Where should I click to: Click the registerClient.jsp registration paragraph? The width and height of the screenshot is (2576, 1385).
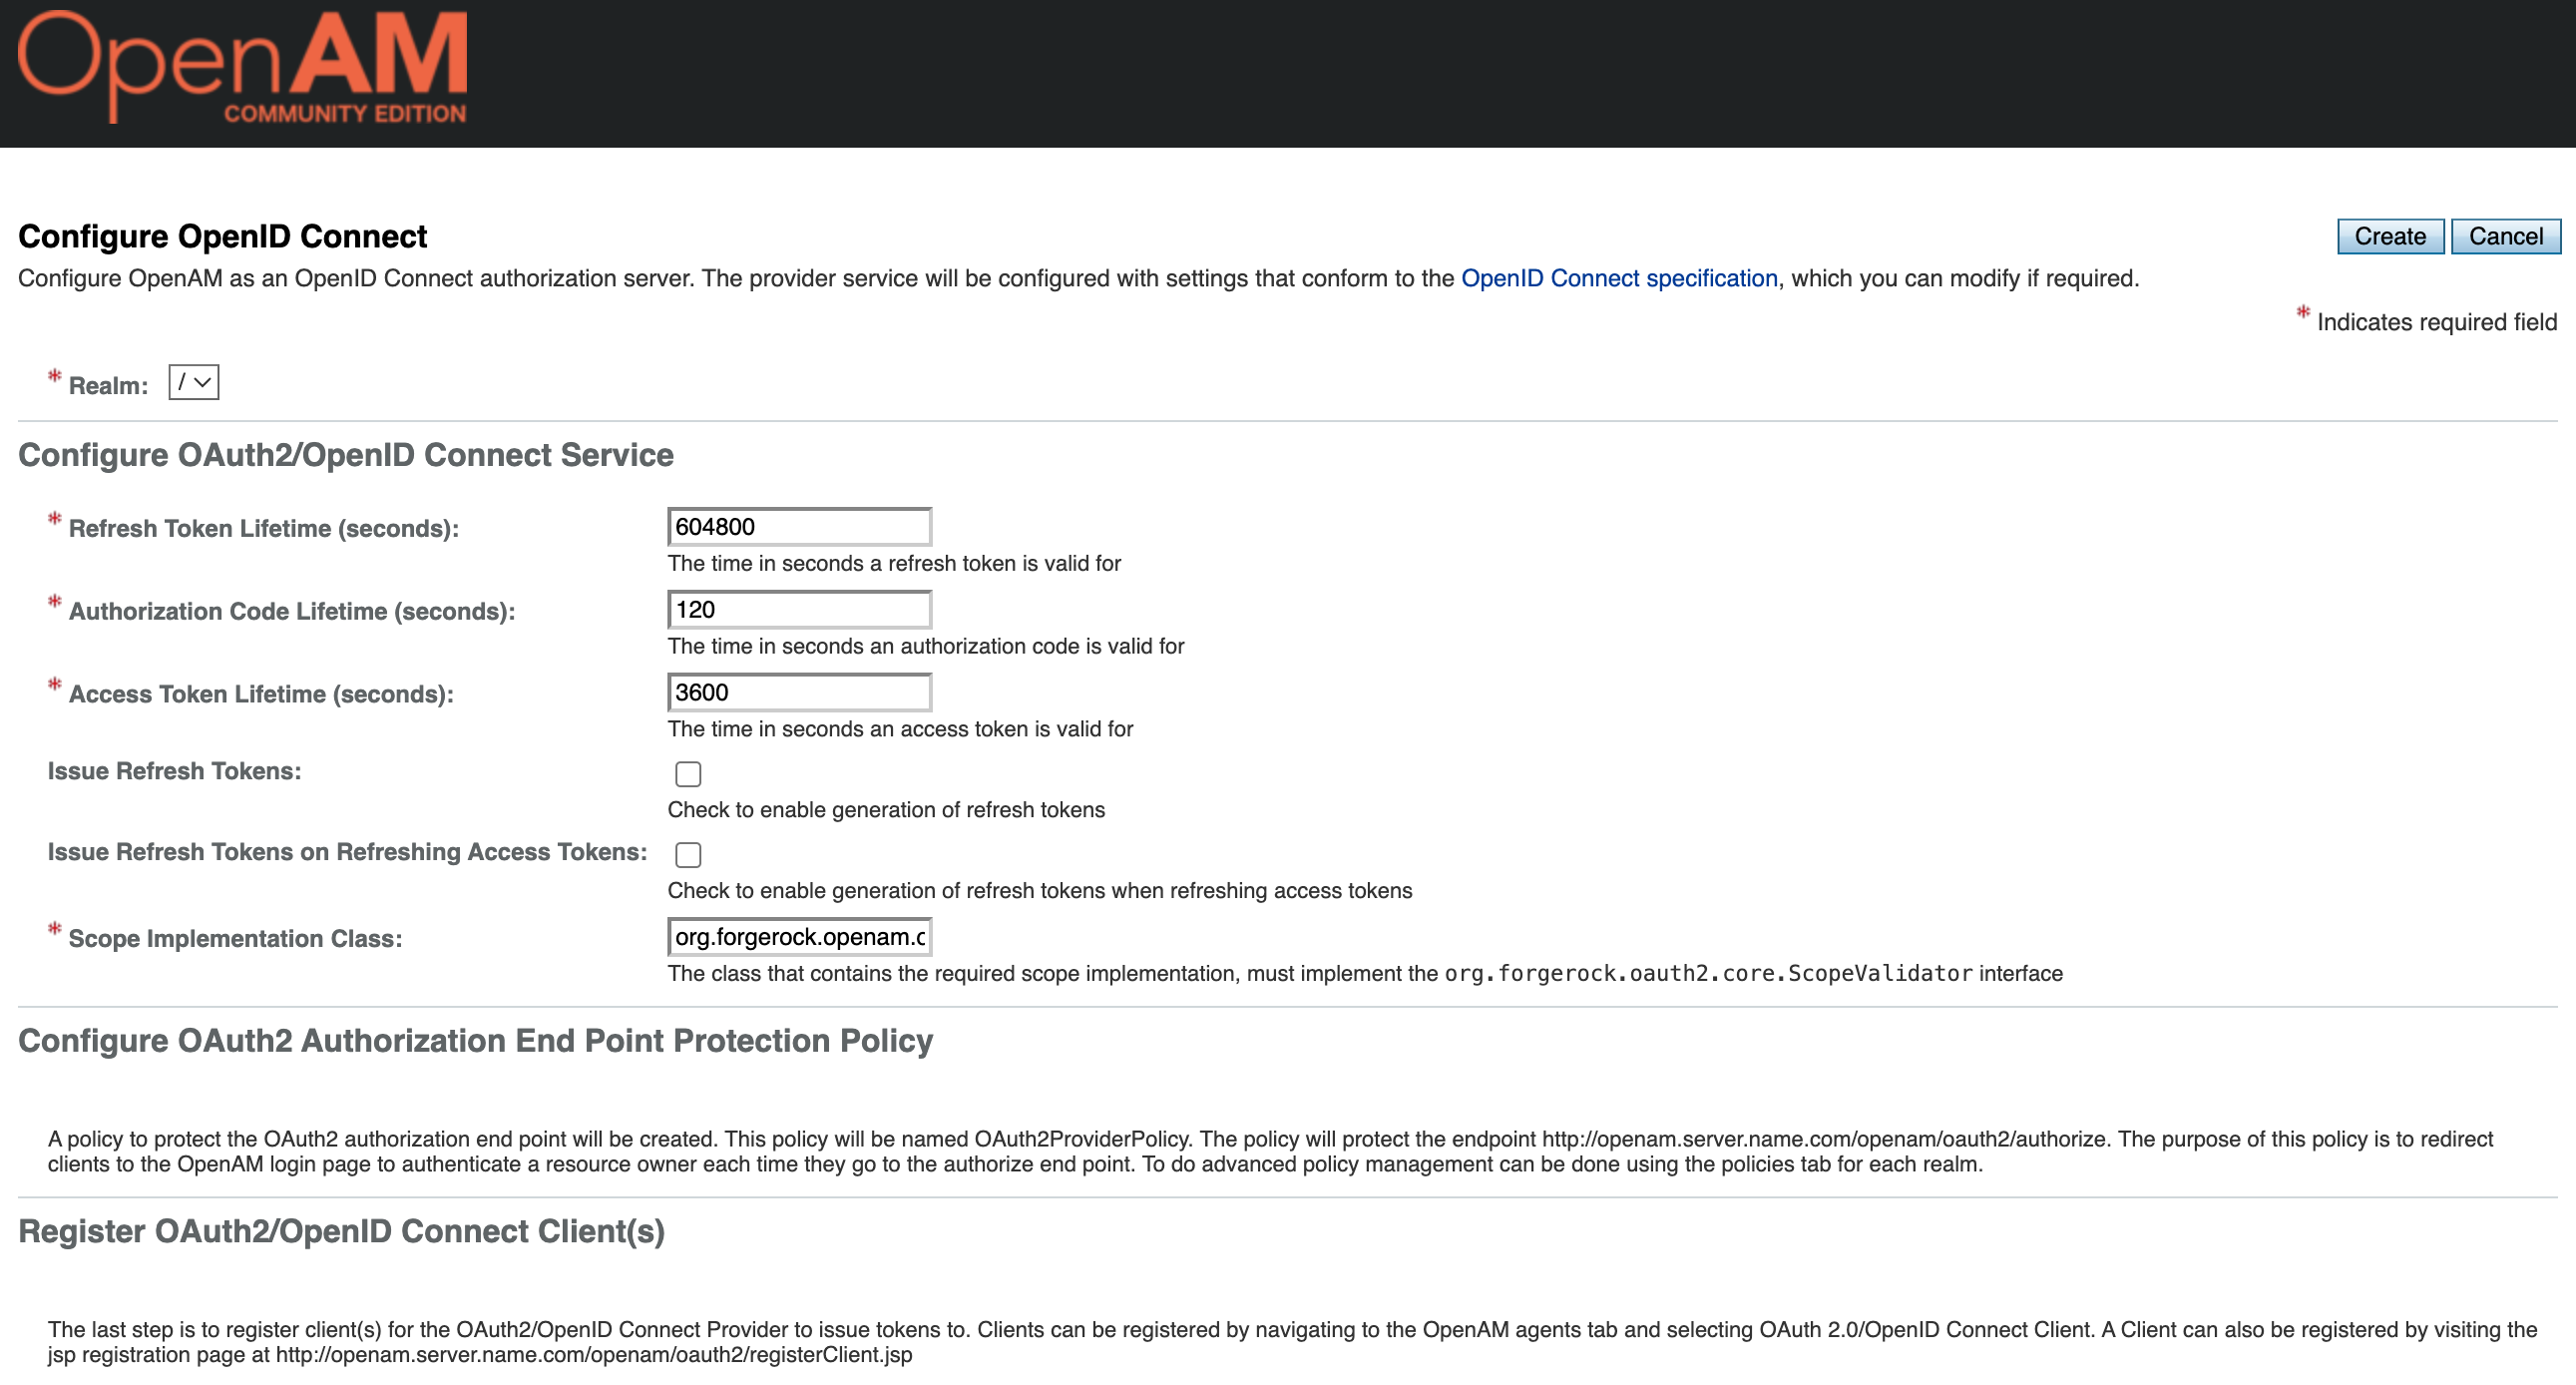[1292, 1342]
